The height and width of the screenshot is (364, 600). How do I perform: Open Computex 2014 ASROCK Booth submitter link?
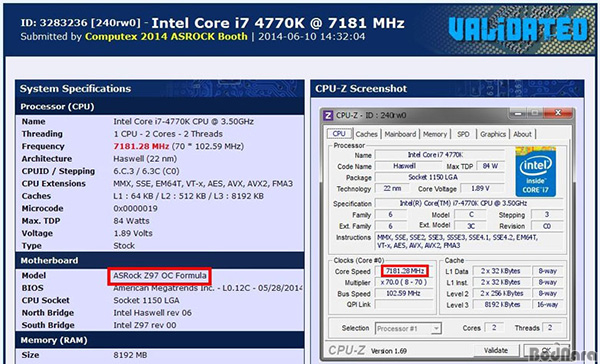click(166, 36)
